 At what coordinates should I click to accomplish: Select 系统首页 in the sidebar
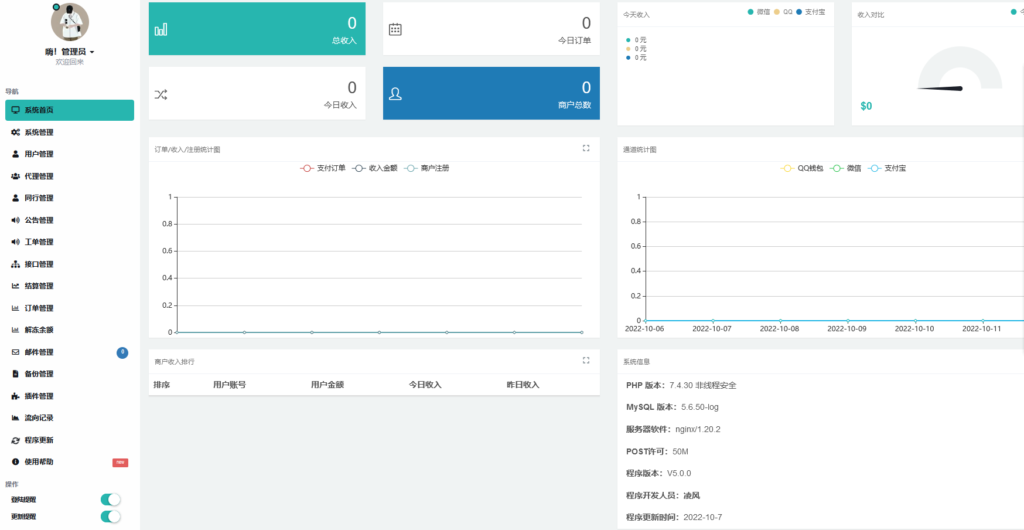click(69, 110)
